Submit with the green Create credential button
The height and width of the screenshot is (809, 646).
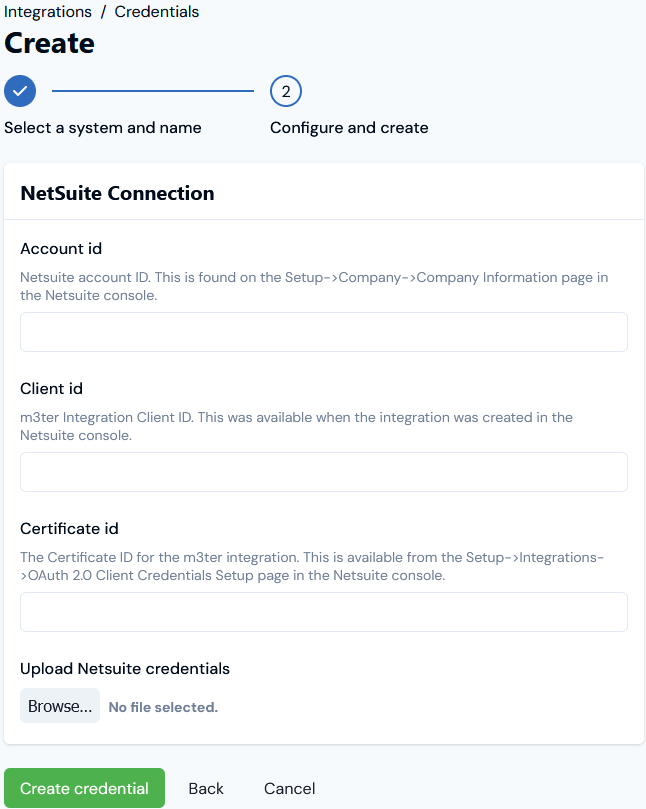click(x=85, y=788)
